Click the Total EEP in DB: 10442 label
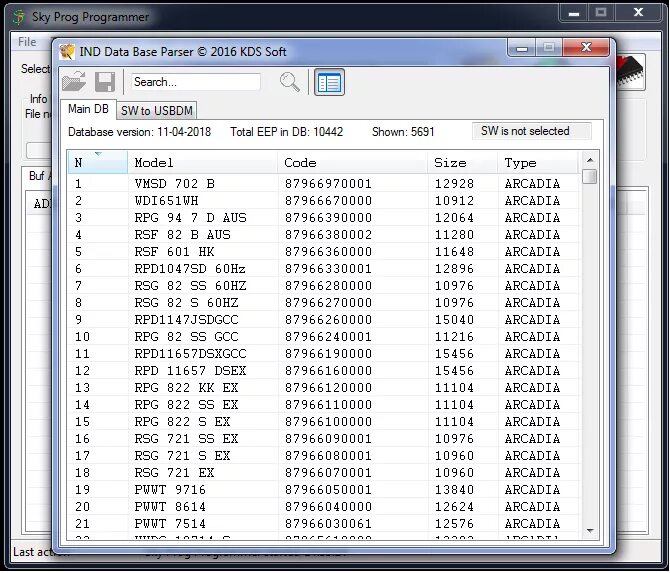The width and height of the screenshot is (670, 573). [286, 132]
